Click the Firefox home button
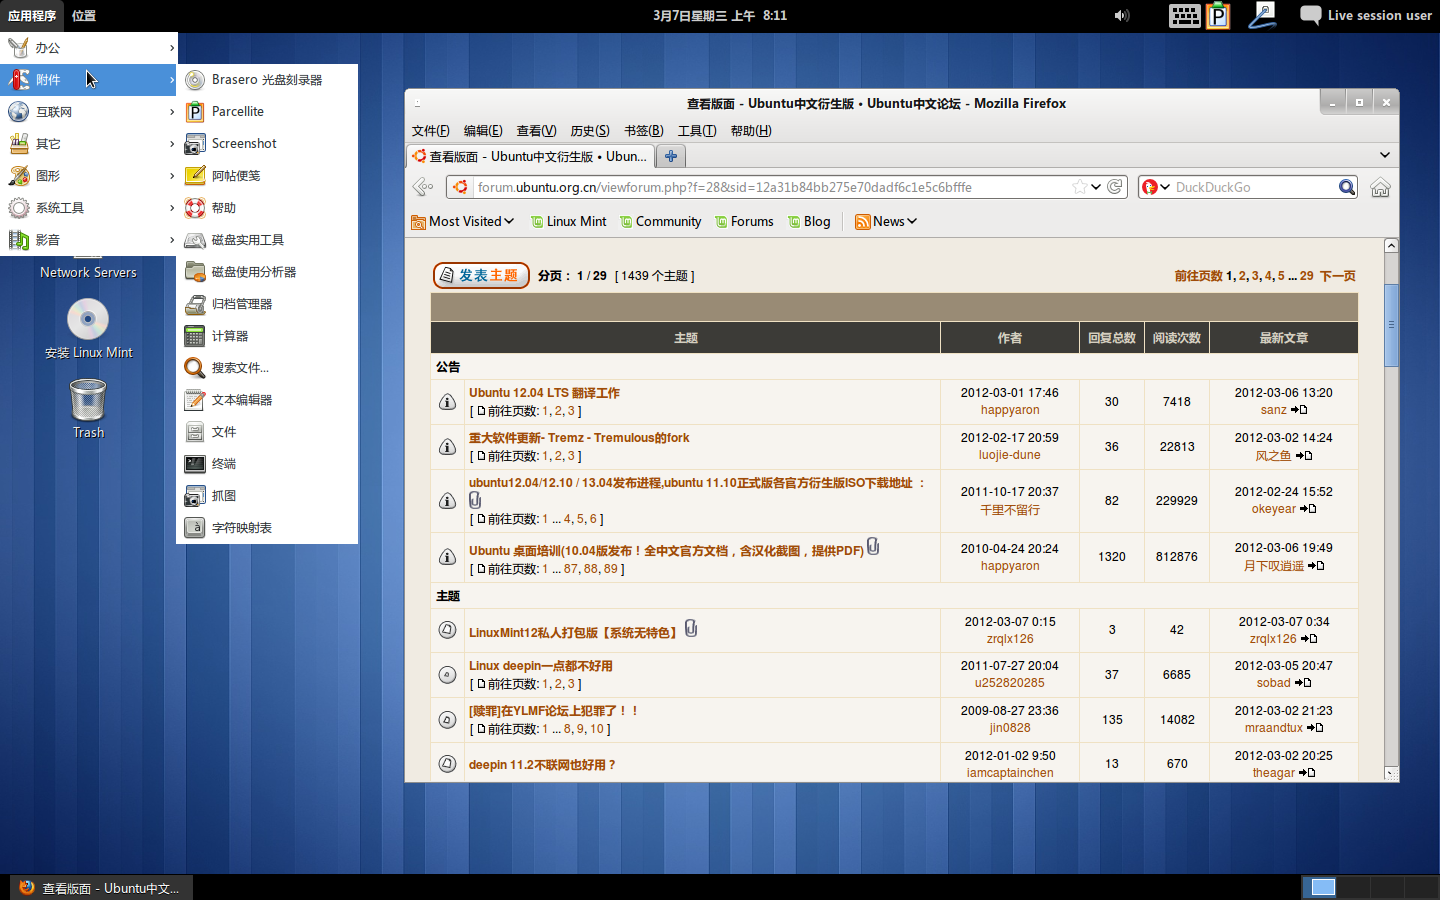This screenshot has width=1440, height=900. 1380,187
